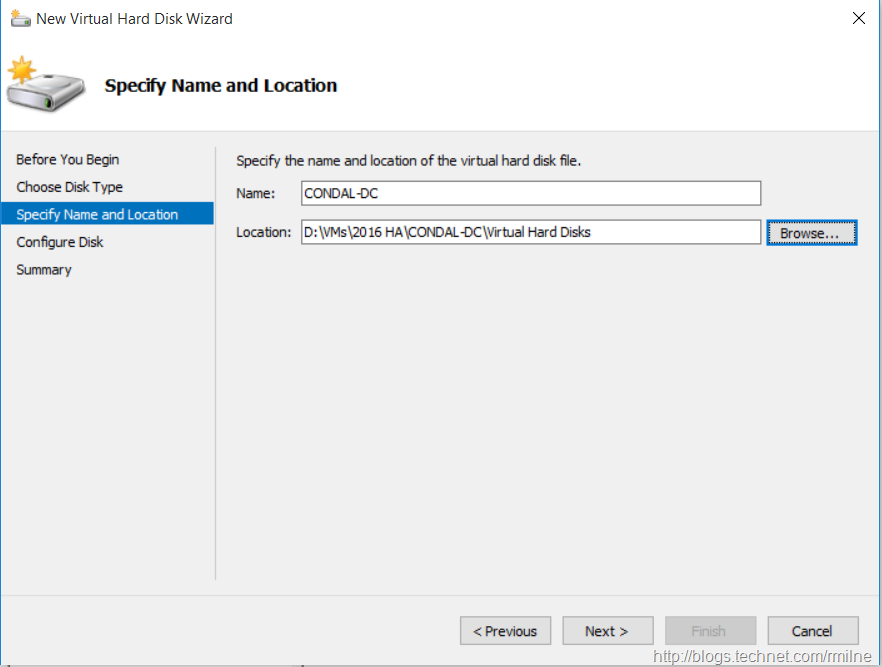Select the Choose Disk Type step

tap(69, 187)
